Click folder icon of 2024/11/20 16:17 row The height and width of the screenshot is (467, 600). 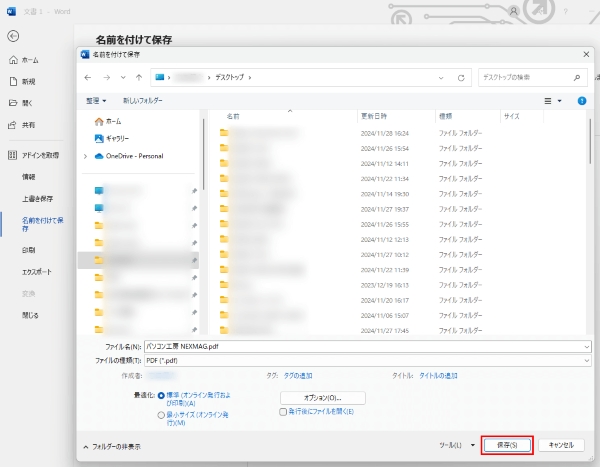click(x=224, y=300)
